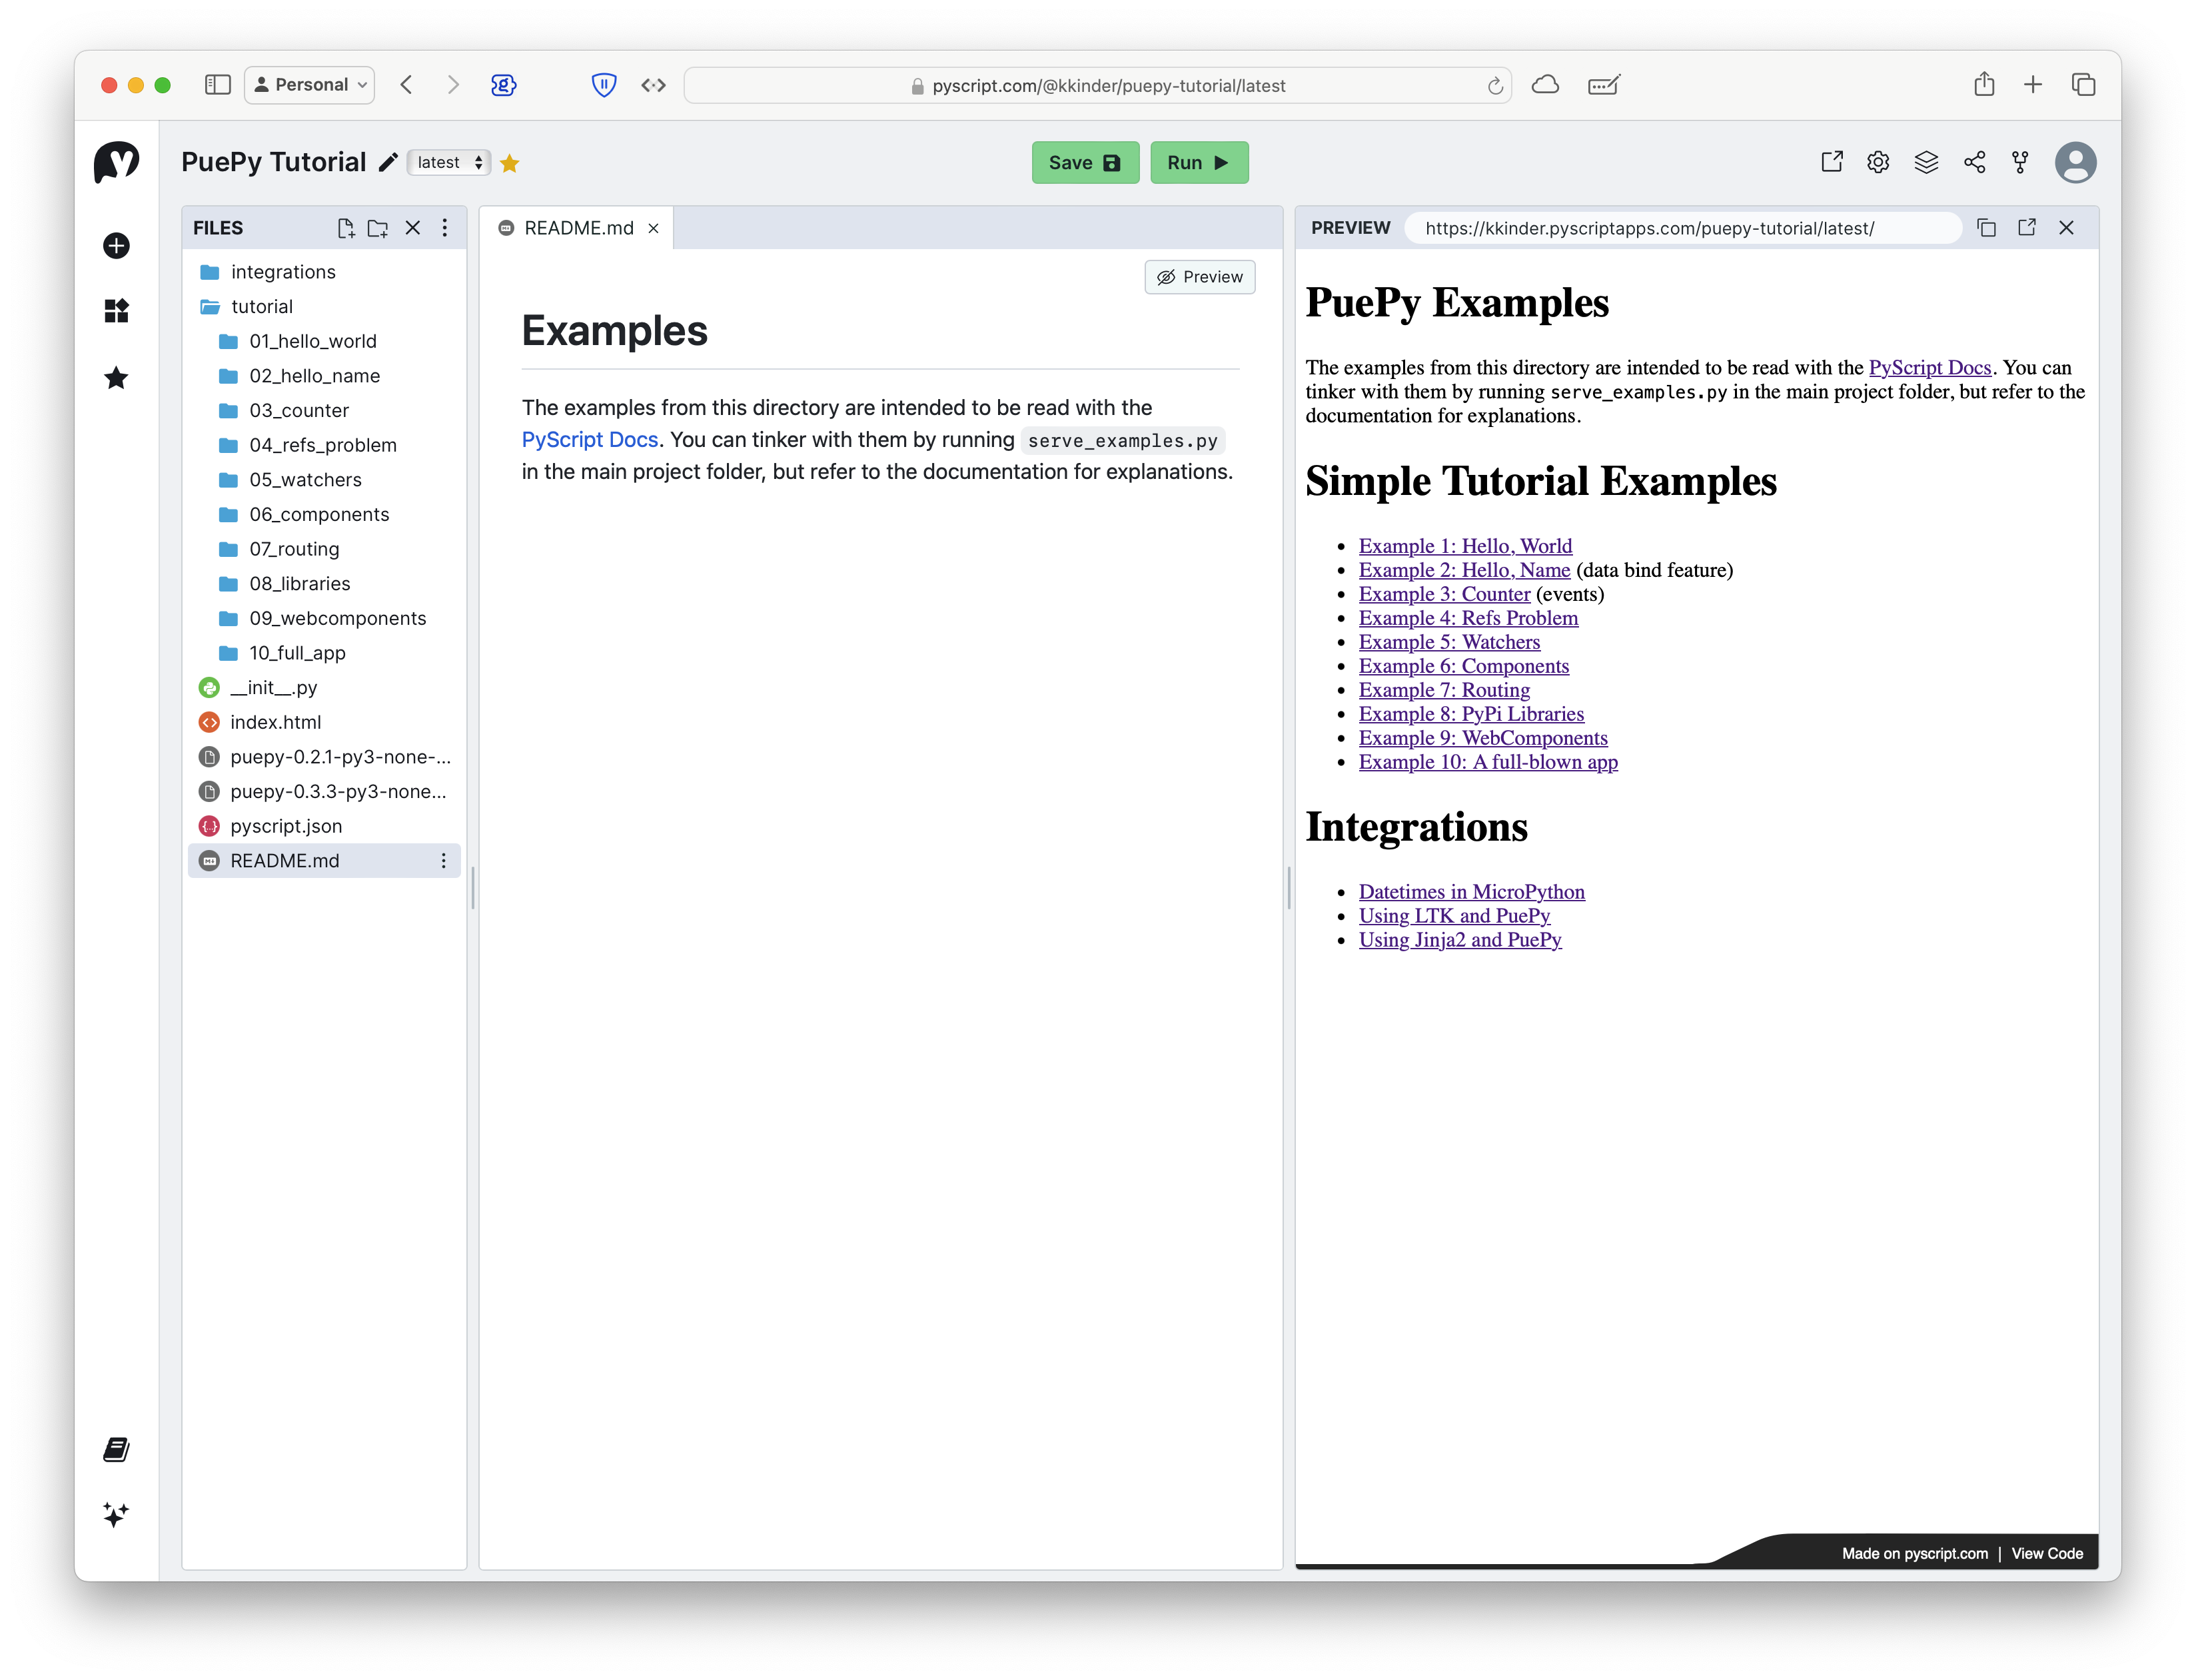This screenshot has width=2196, height=1680.
Task: Follow the PyScript Docs link in editor
Action: pyautogui.click(x=590, y=440)
